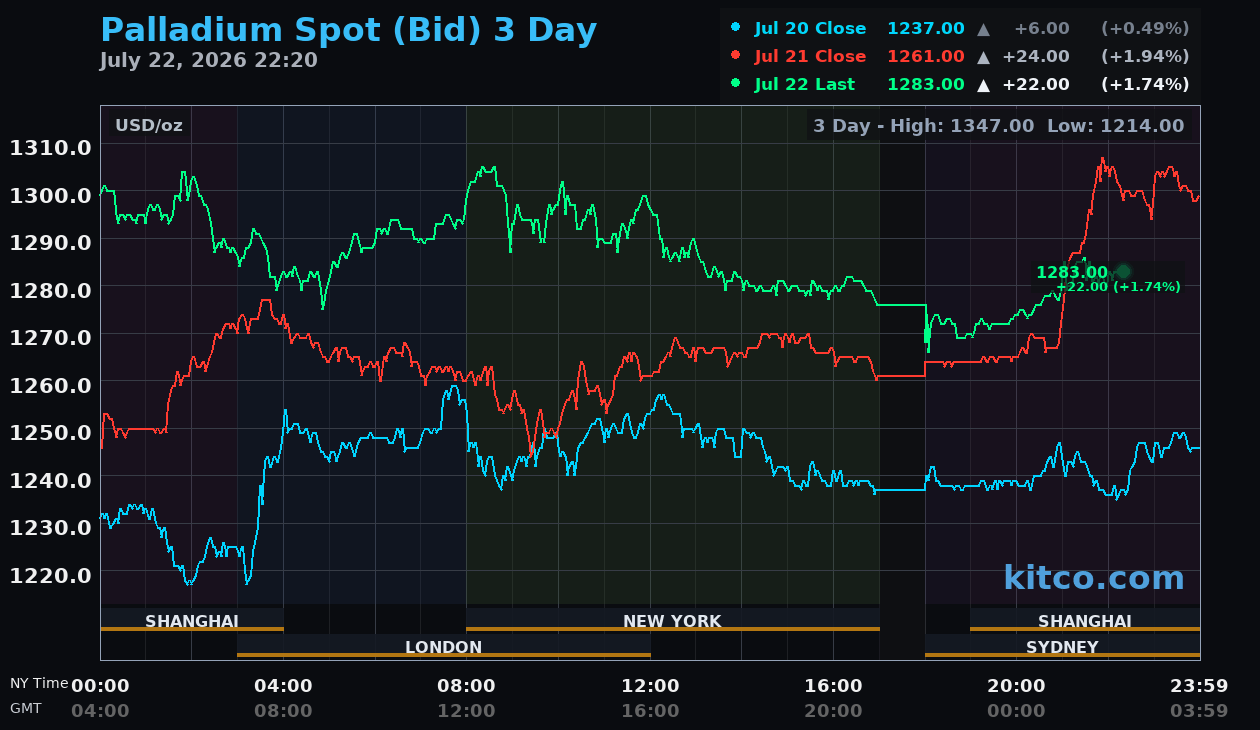Click the NY Time axis label
The height and width of the screenshot is (730, 1260).
[39, 683]
